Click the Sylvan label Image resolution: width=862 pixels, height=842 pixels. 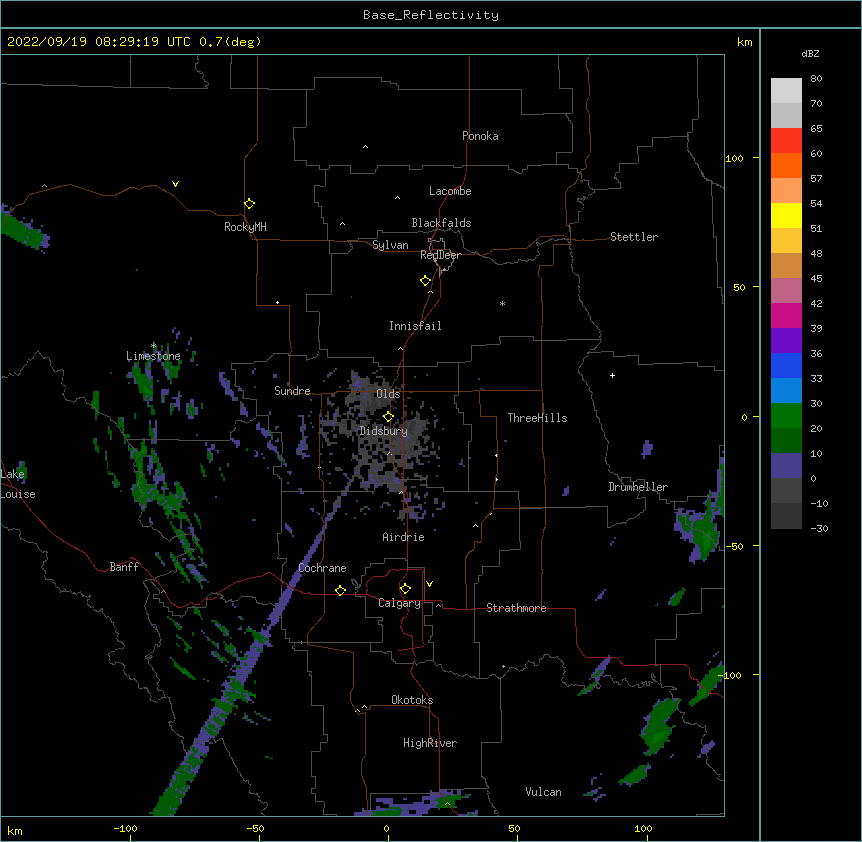coord(390,245)
